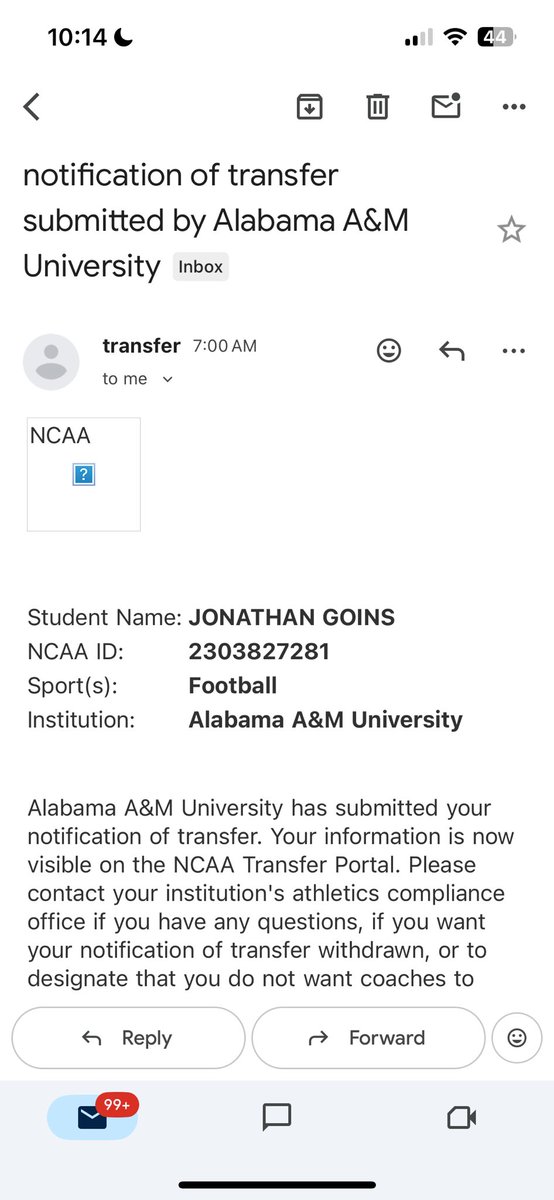
Task: Go back with the left arrow
Action: (32, 107)
